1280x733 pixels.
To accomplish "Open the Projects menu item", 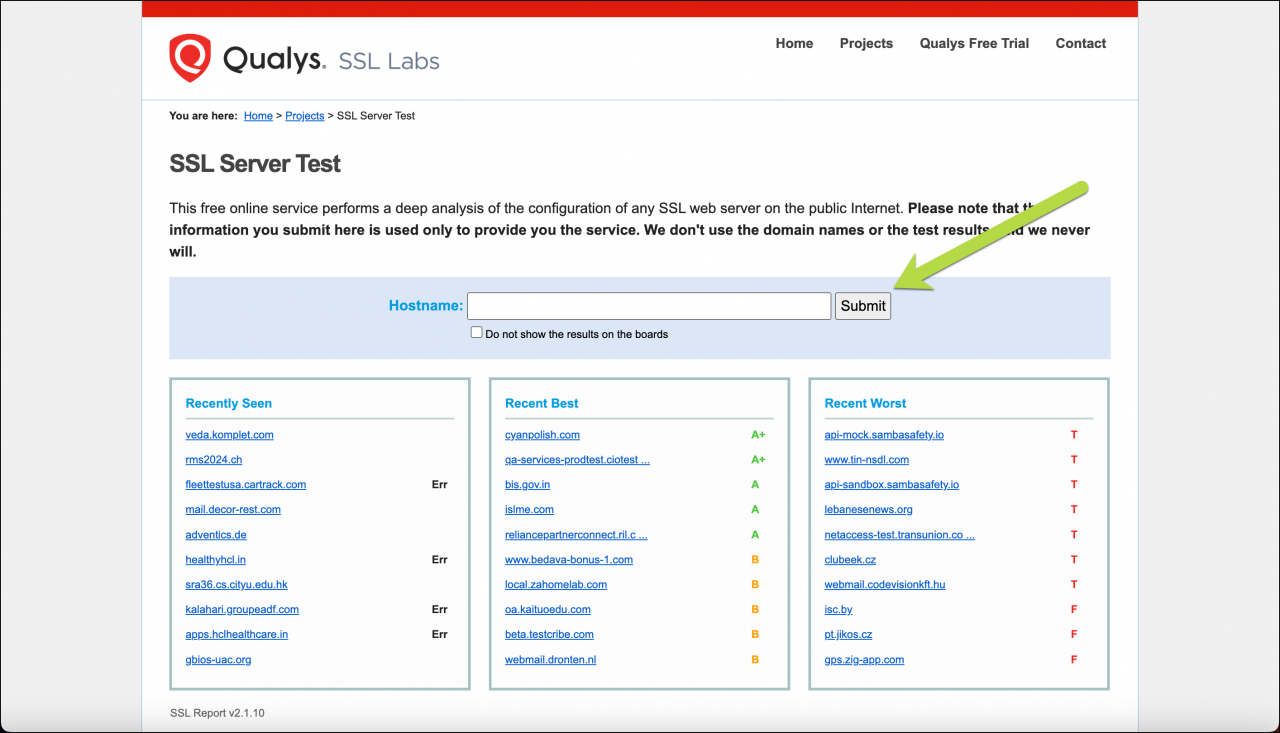I will [x=866, y=44].
